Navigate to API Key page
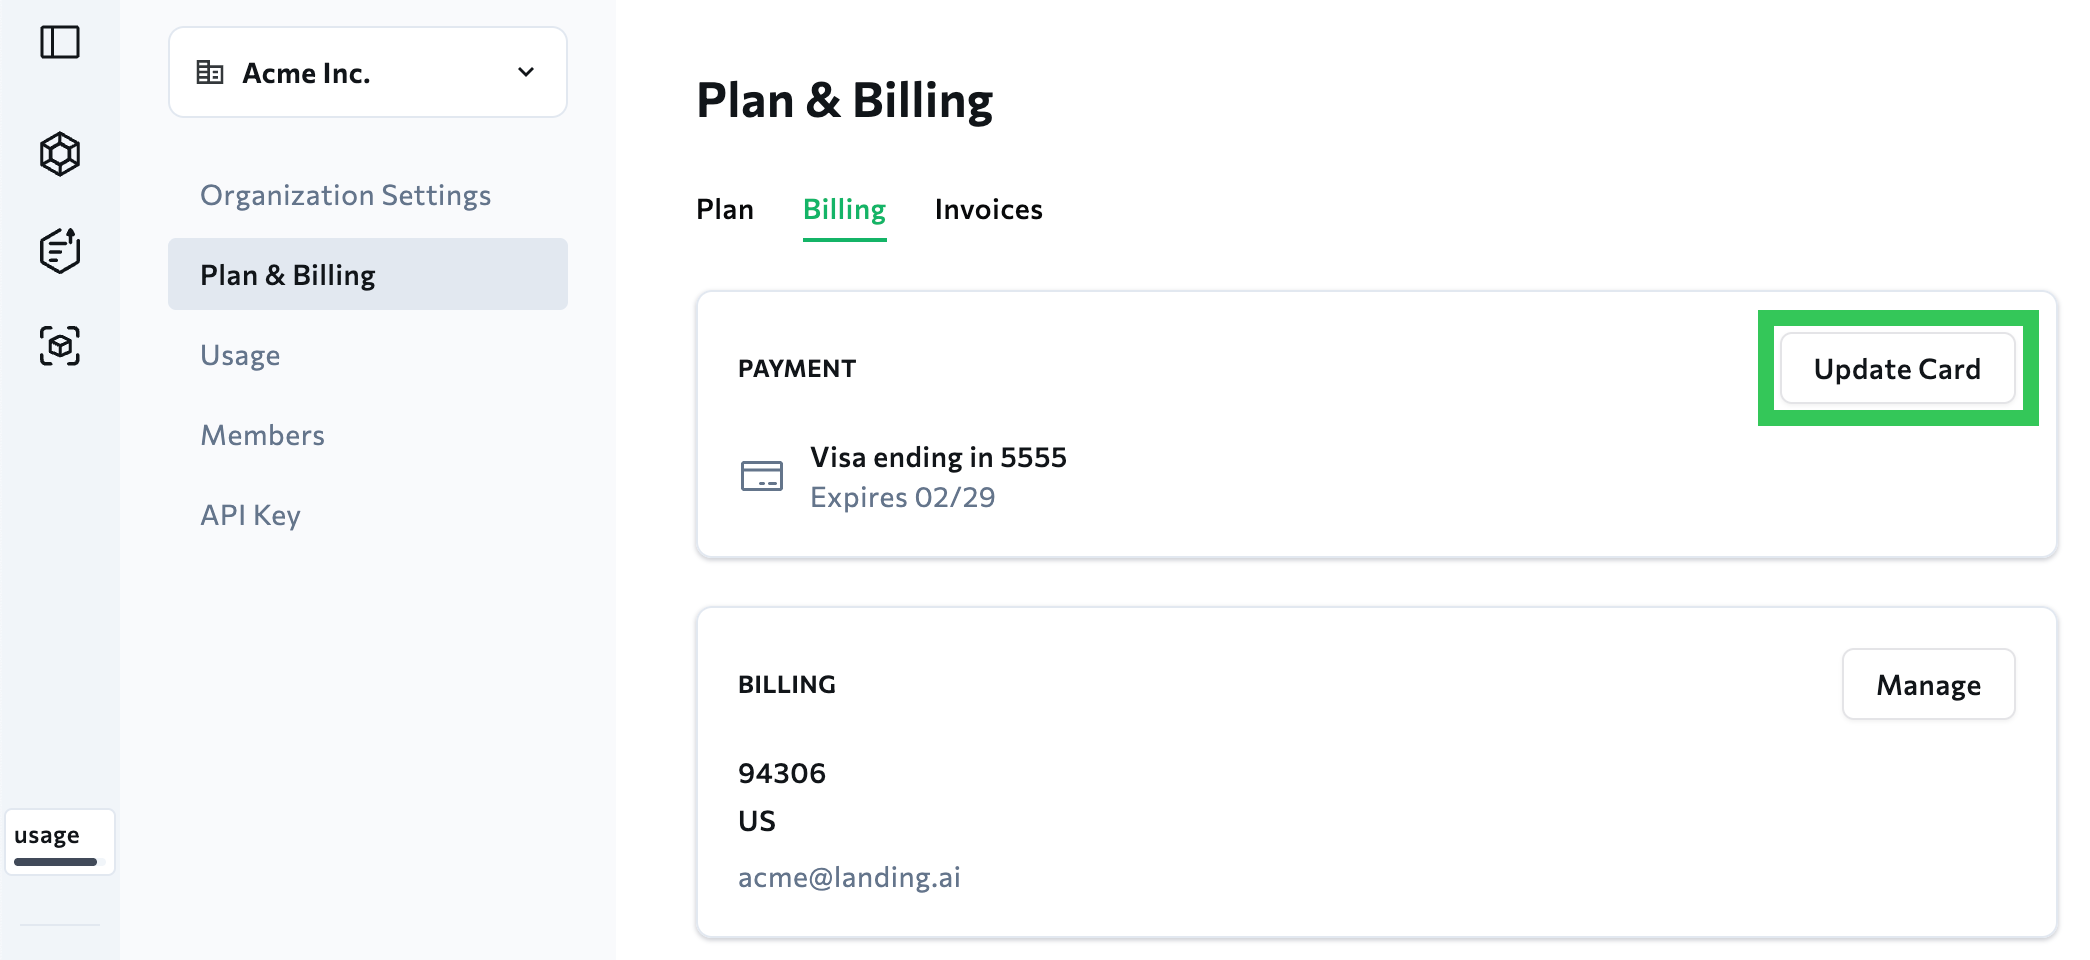The width and height of the screenshot is (2090, 960). coord(250,515)
